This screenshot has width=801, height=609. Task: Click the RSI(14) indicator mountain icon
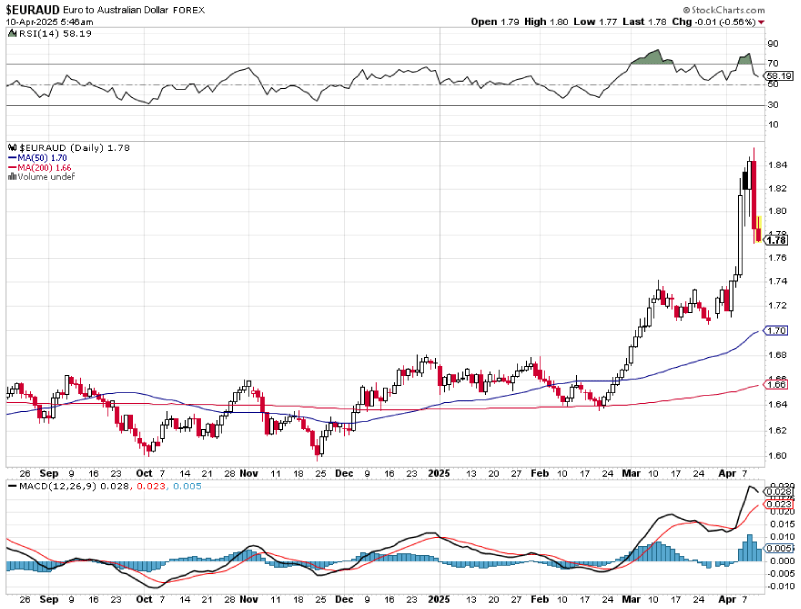coord(11,33)
